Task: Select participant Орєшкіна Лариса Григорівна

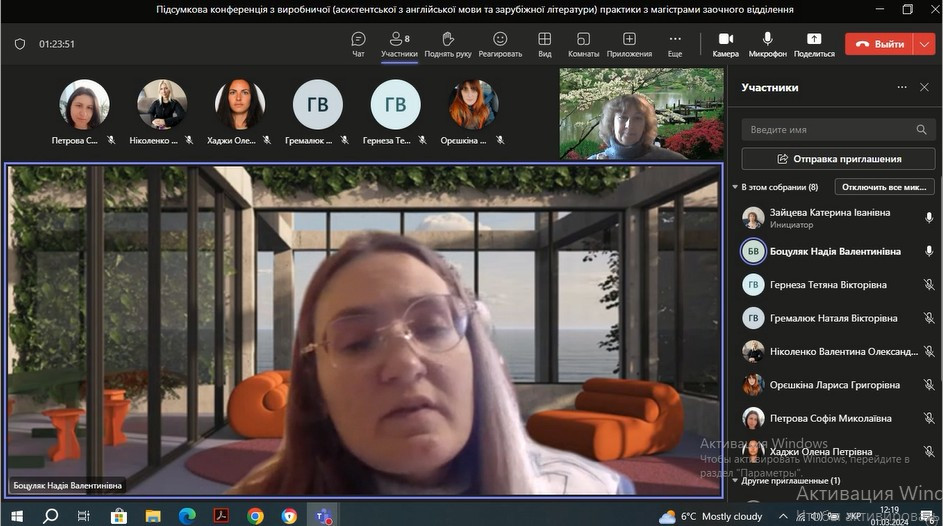Action: click(837, 385)
